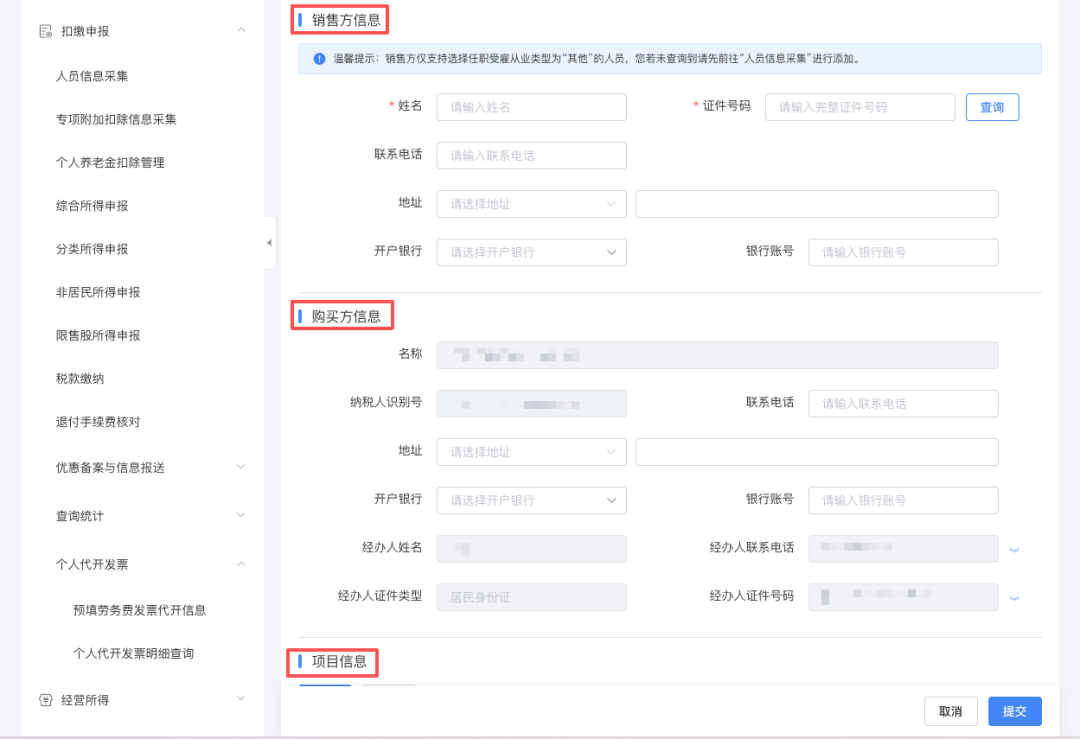Click the 经营所得 shop icon in sidebar

[45, 700]
